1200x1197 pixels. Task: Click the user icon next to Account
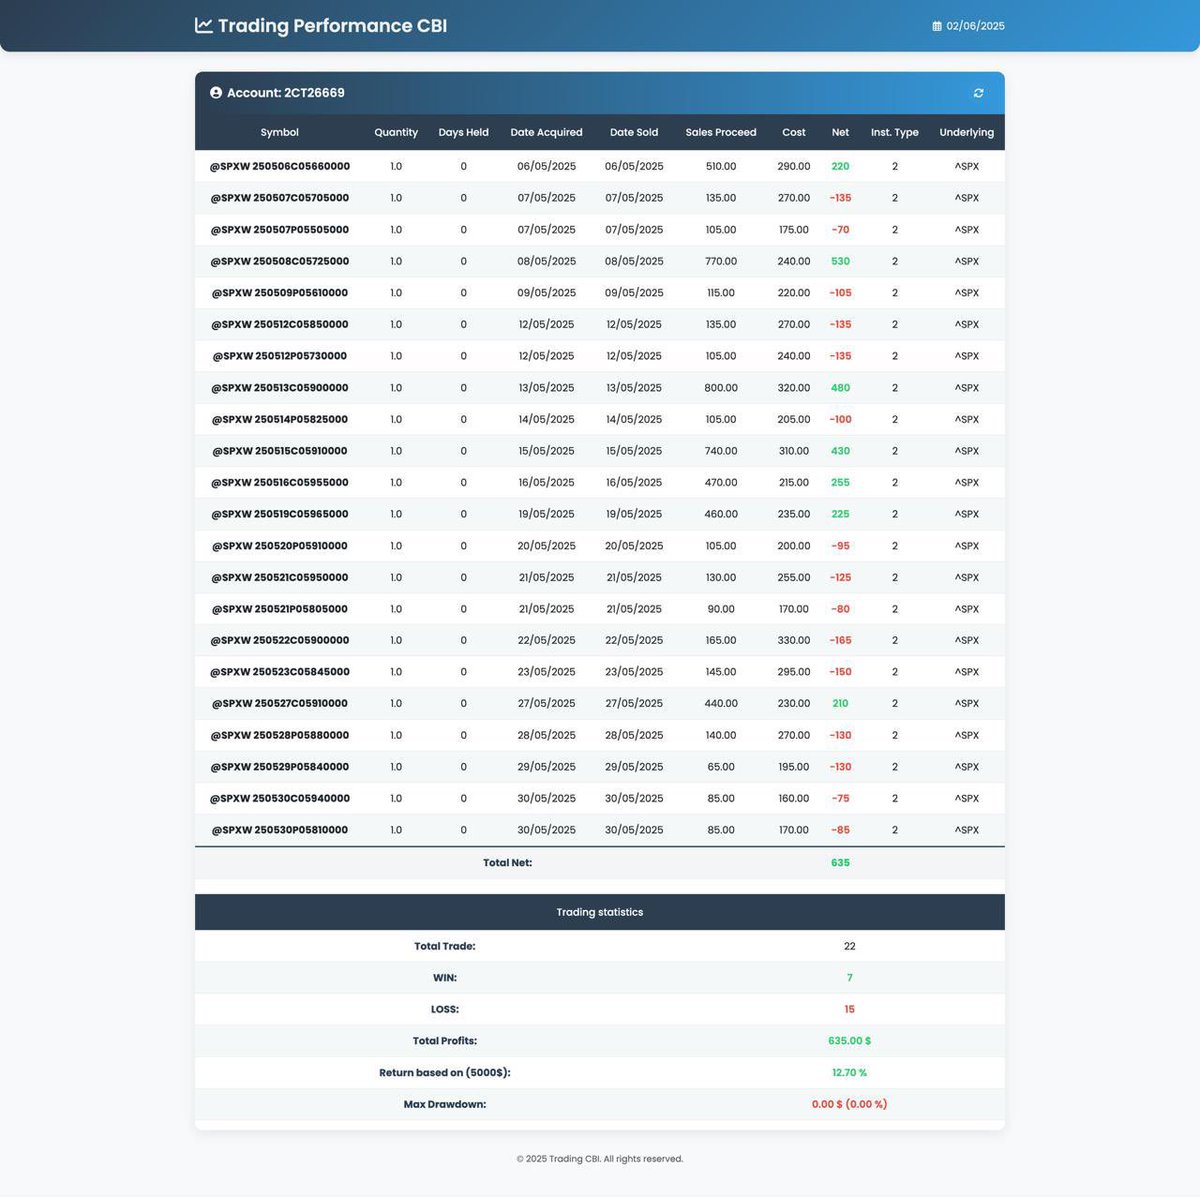pos(216,93)
